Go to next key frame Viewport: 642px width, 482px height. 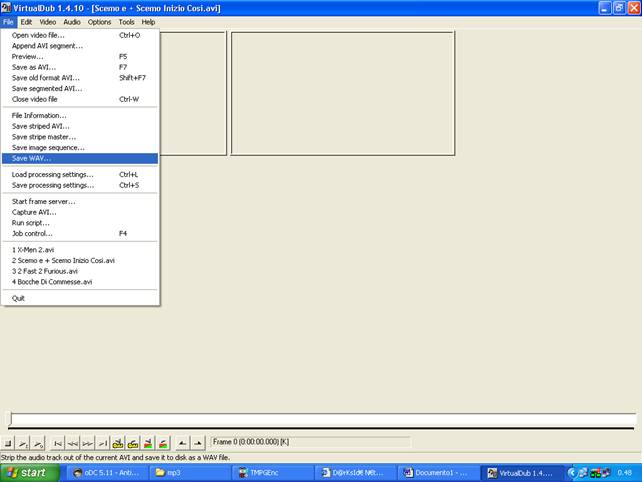tap(133, 443)
